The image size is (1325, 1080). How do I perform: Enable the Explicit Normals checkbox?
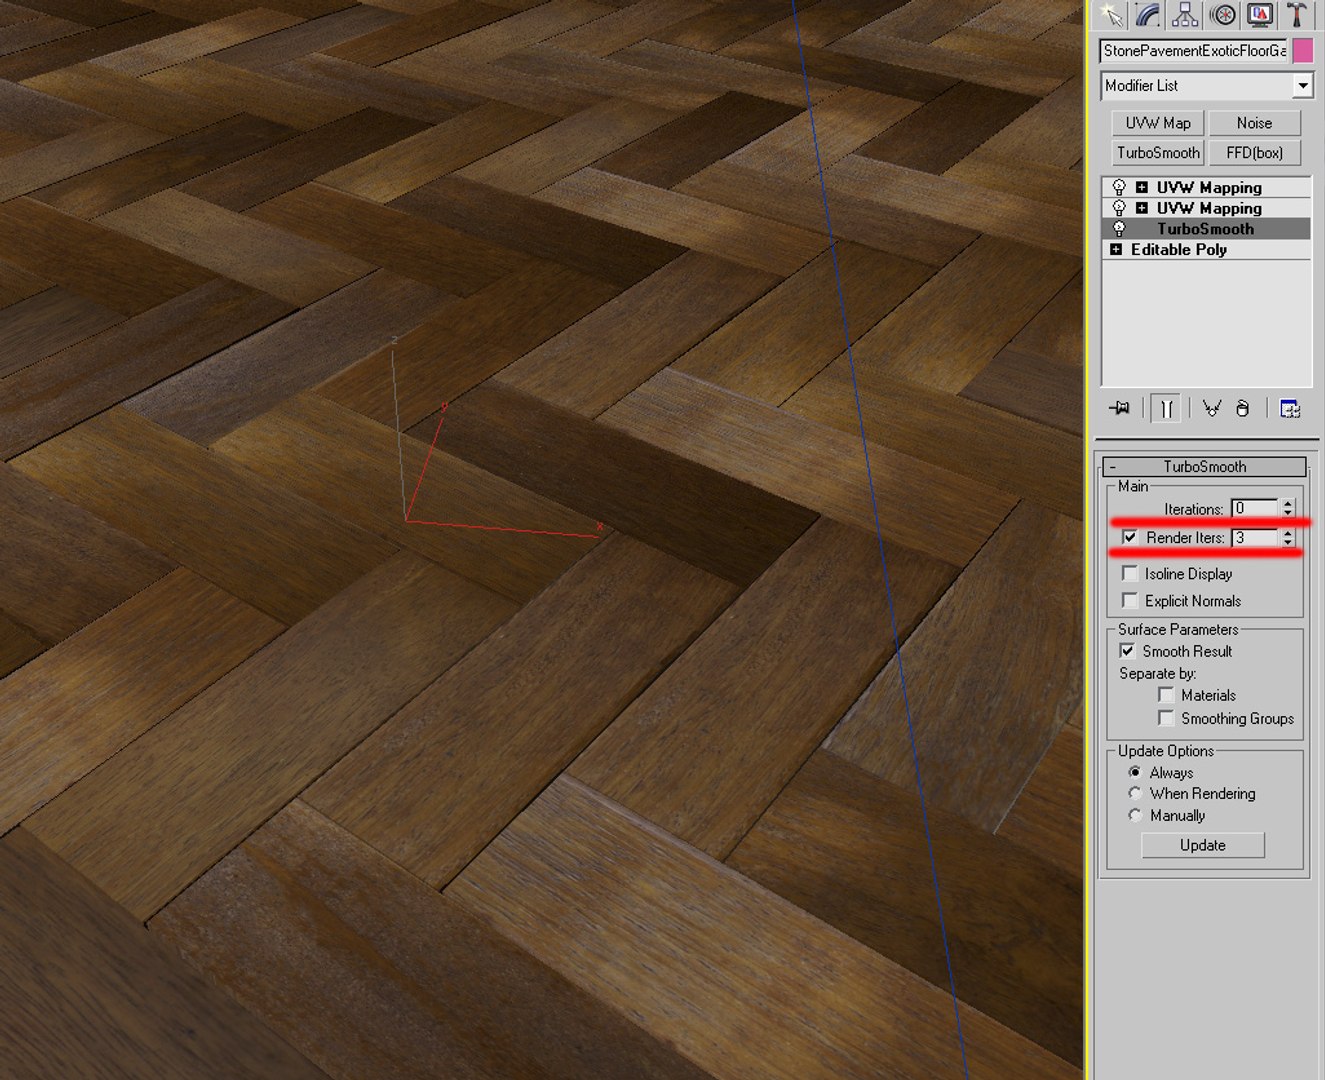(1130, 601)
